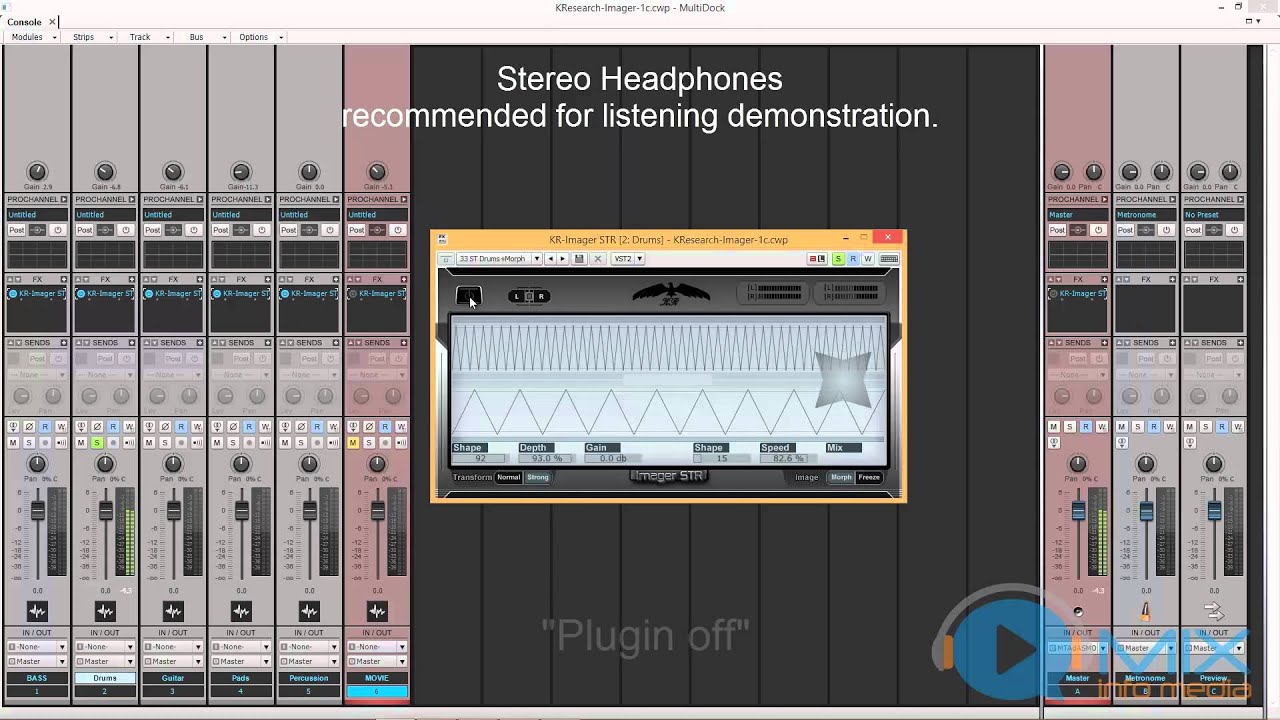
Task: Go to previous plugin preset arrow
Action: [x=550, y=259]
